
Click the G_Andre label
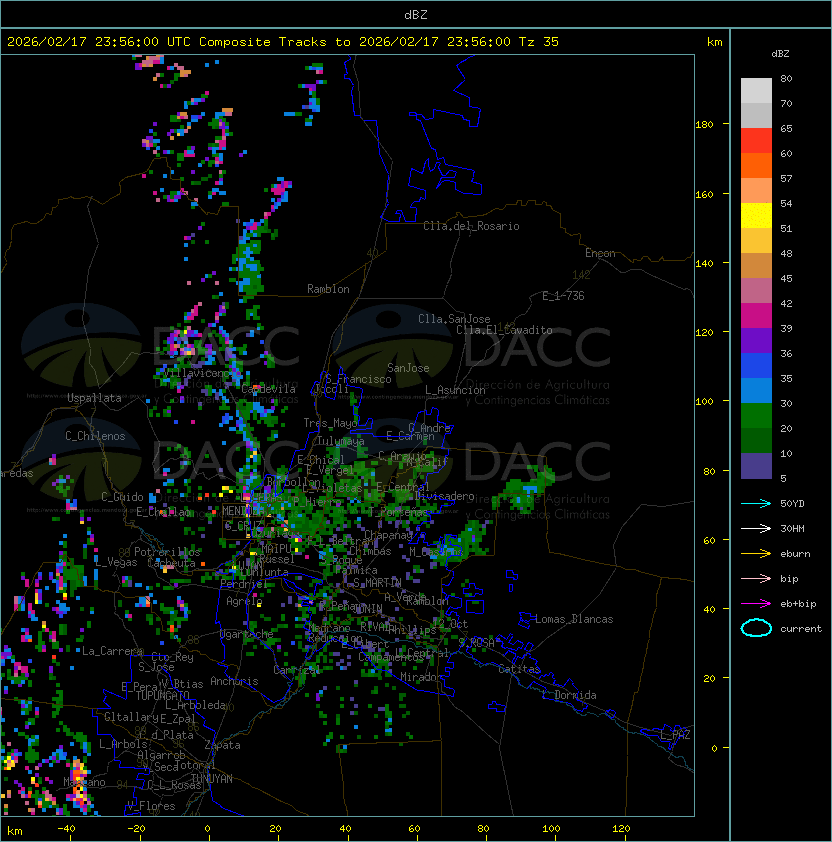click(x=429, y=428)
